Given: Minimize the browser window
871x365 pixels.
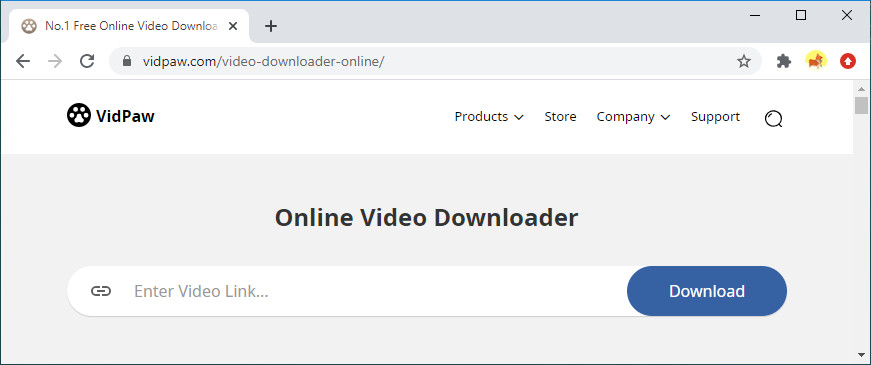Looking at the screenshot, I should click(754, 16).
